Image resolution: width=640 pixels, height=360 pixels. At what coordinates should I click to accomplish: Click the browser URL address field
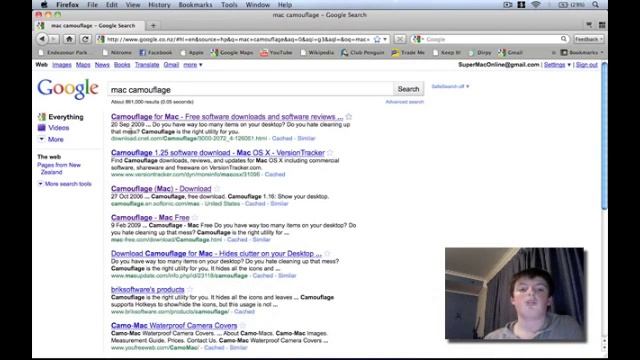pyautogui.click(x=238, y=39)
